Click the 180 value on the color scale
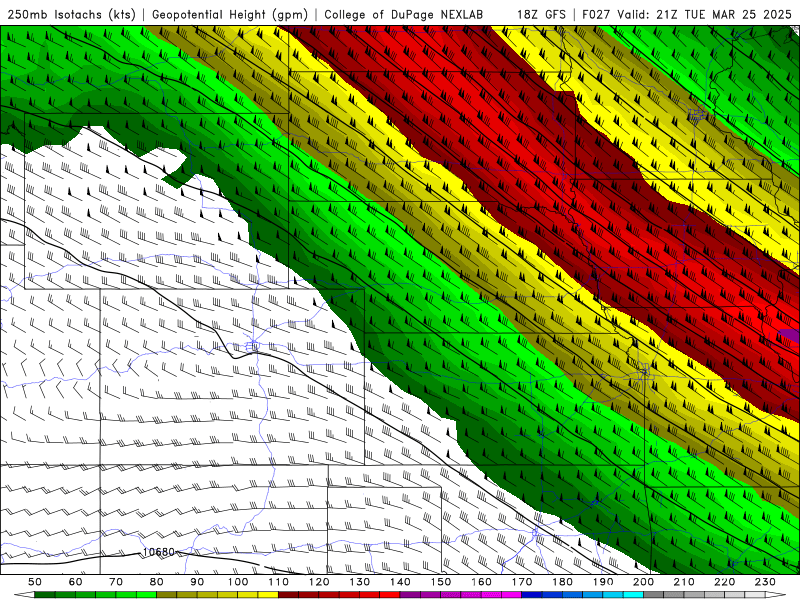This screenshot has height=600, width=800. 562,582
